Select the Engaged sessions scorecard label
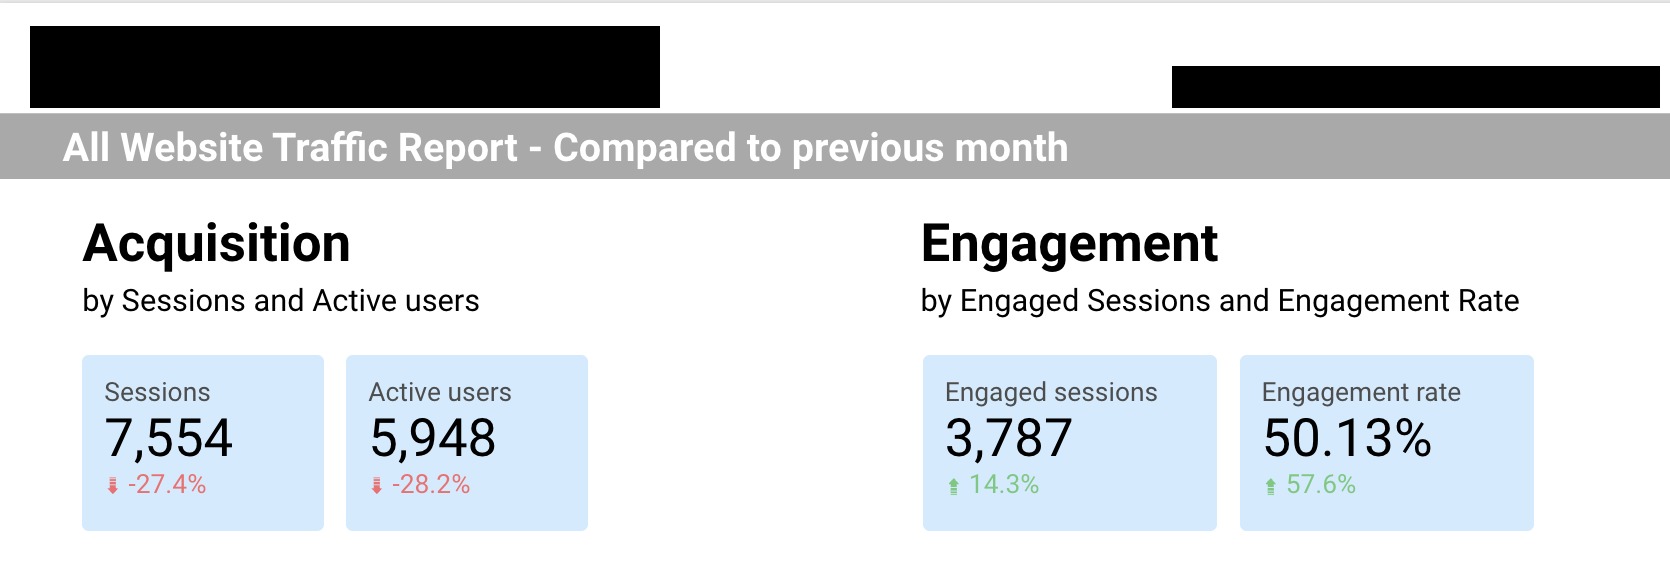Viewport: 1670px width, 570px height. [x=1051, y=392]
